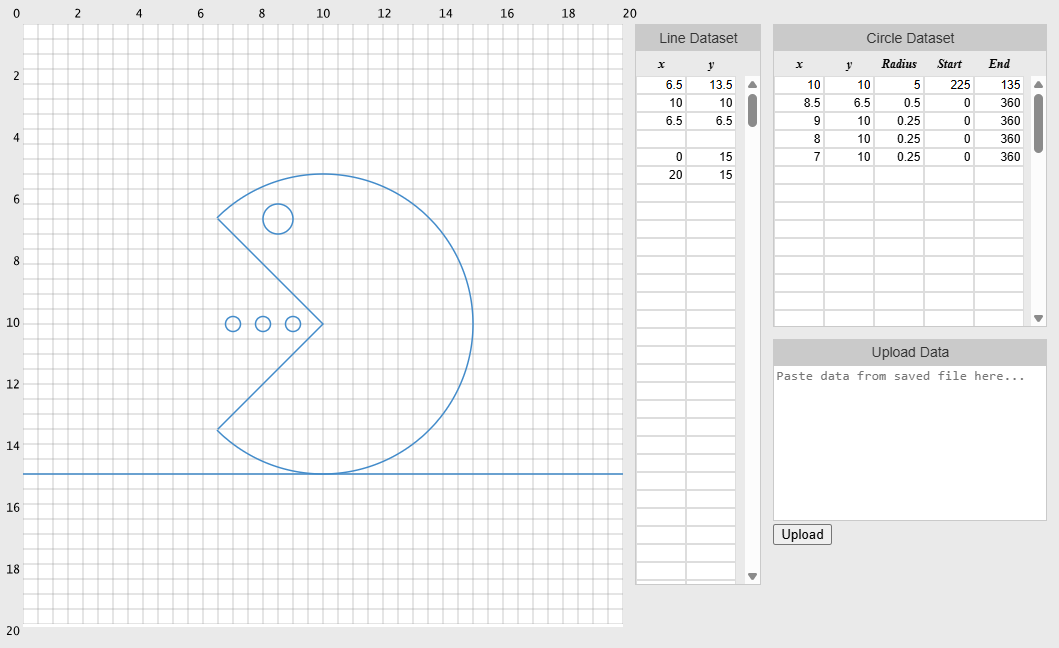Viewport: 1059px width, 648px height.
Task: Select circle End cell value 135
Action: pos(999,84)
